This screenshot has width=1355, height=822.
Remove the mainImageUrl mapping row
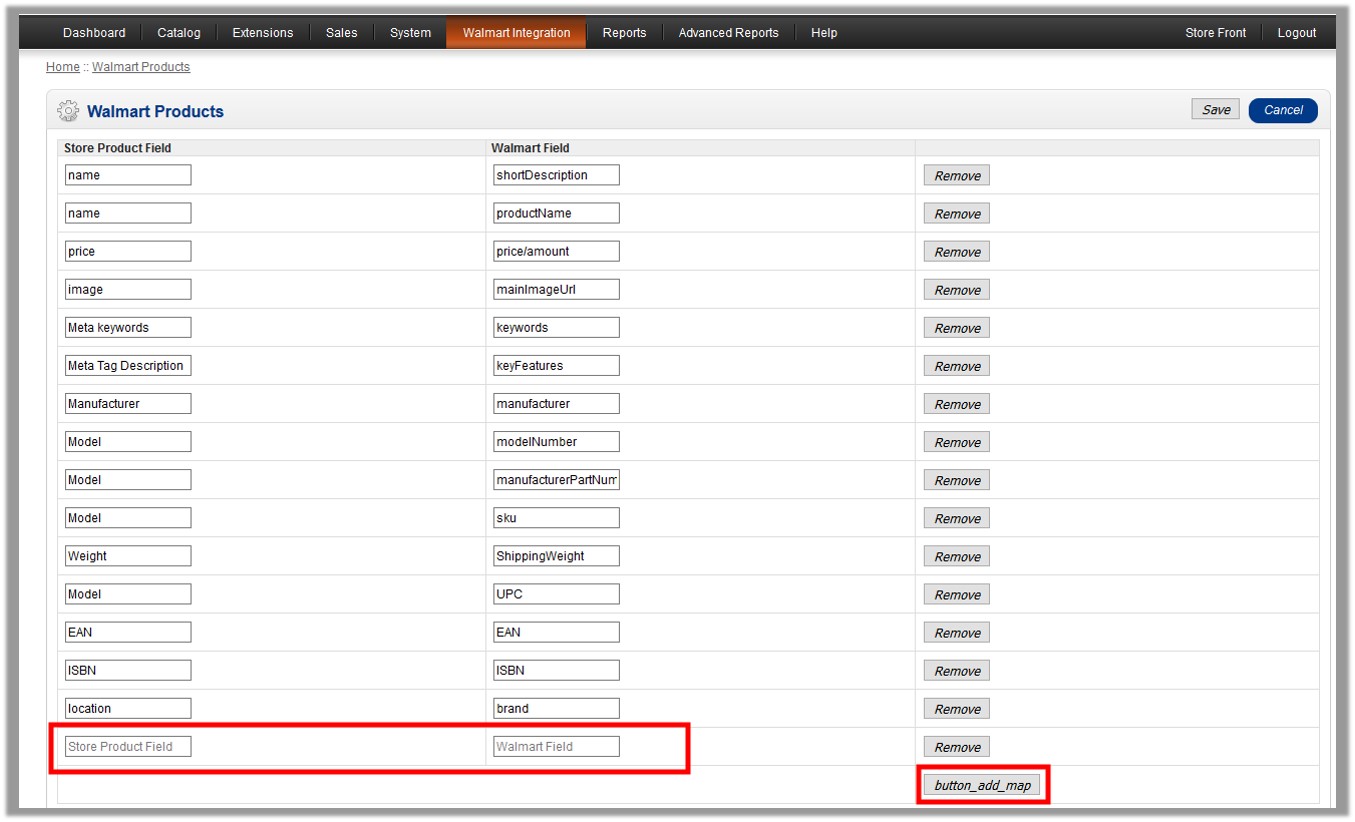[x=957, y=290]
